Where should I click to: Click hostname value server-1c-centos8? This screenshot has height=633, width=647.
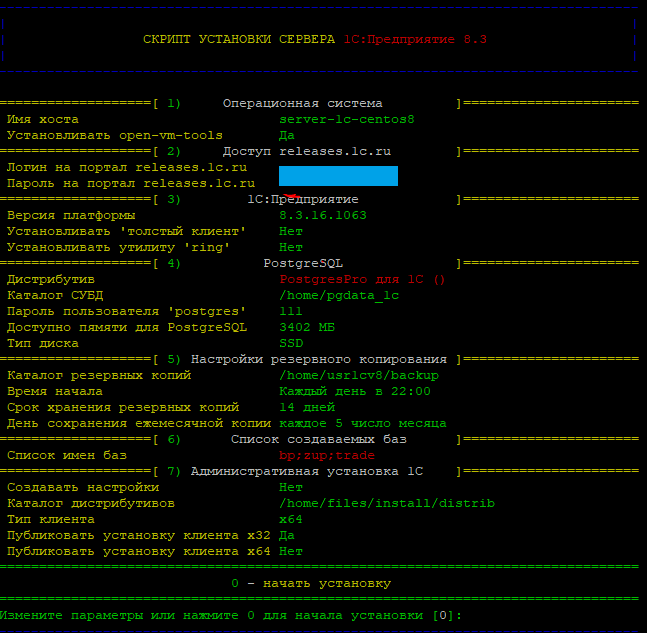tap(346, 119)
